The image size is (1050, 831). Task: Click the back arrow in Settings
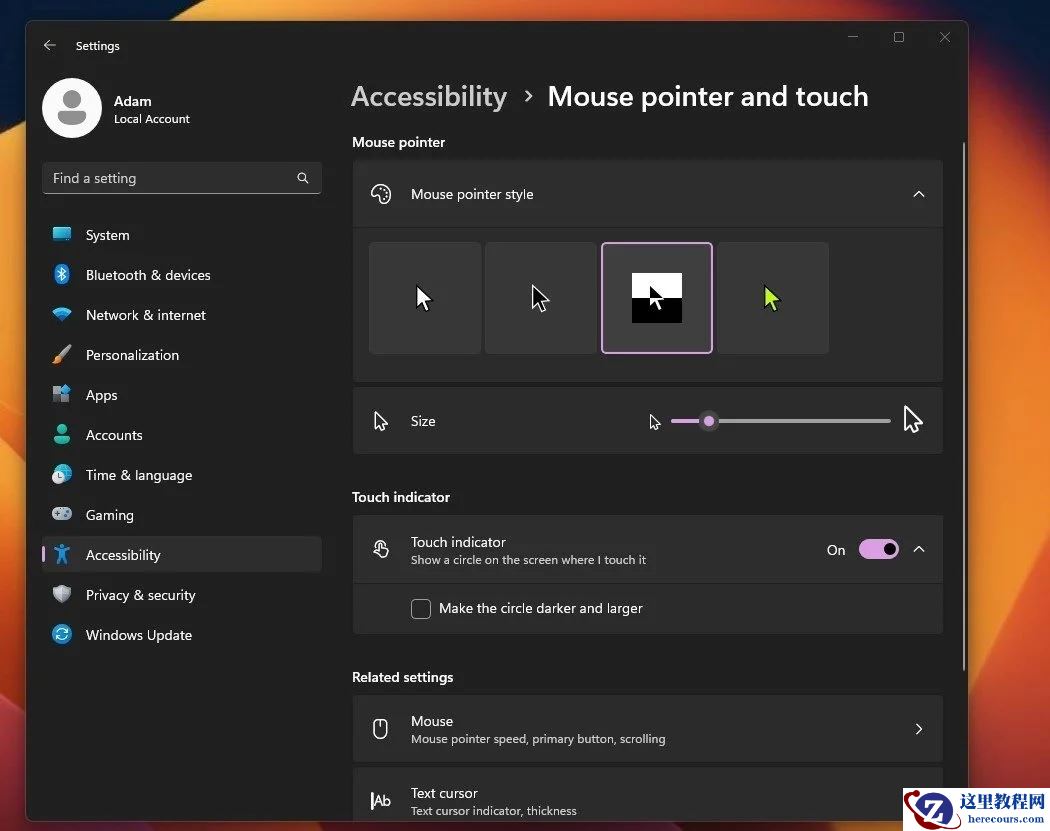pos(50,46)
